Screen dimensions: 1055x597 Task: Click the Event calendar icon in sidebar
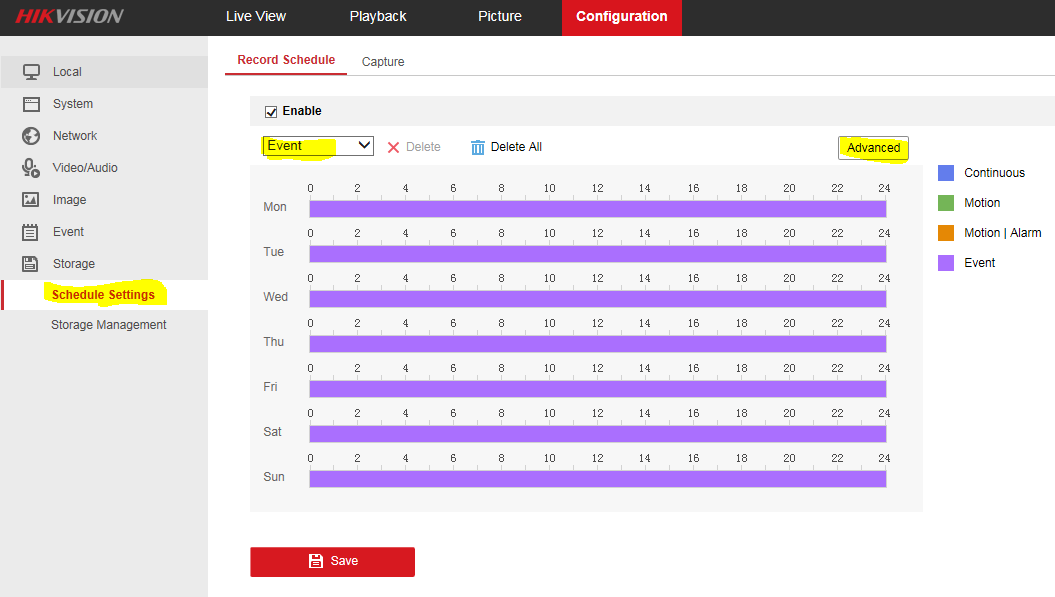31,232
